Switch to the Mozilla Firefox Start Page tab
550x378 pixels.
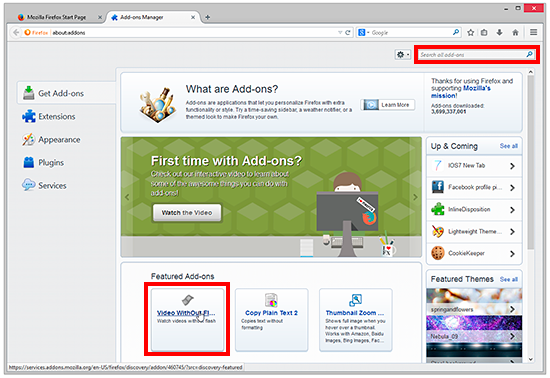pyautogui.click(x=56, y=17)
